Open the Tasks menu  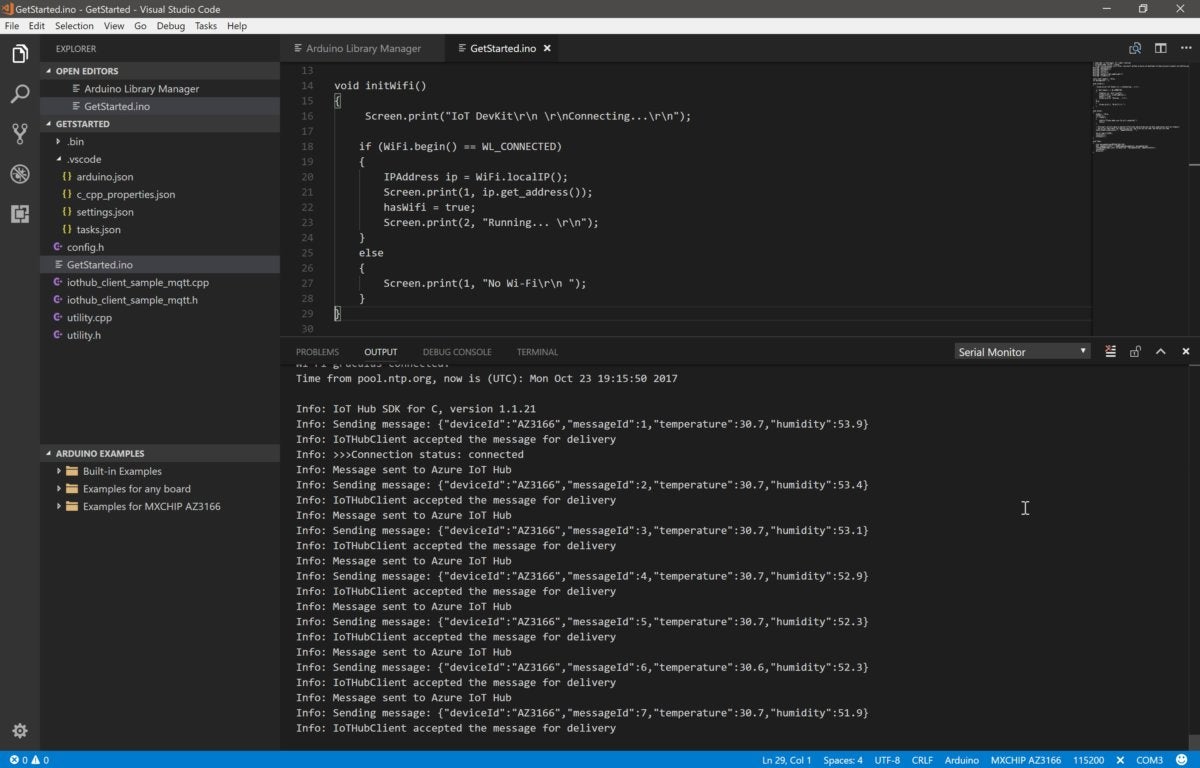pos(206,26)
